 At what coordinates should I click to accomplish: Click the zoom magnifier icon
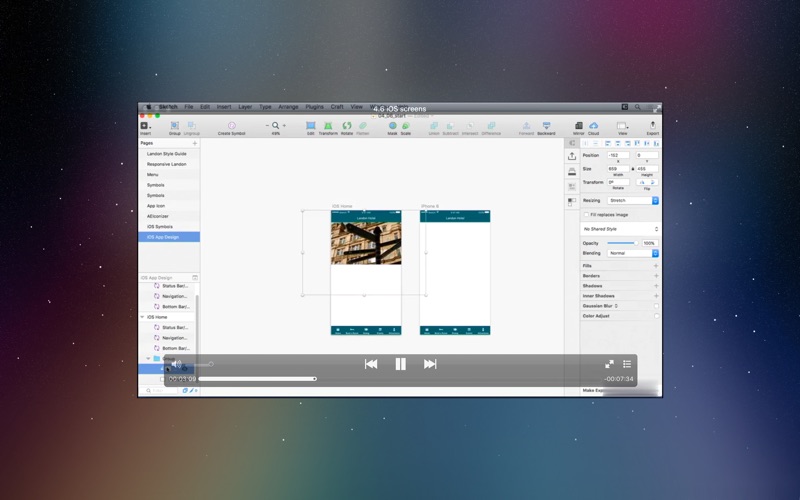click(276, 126)
